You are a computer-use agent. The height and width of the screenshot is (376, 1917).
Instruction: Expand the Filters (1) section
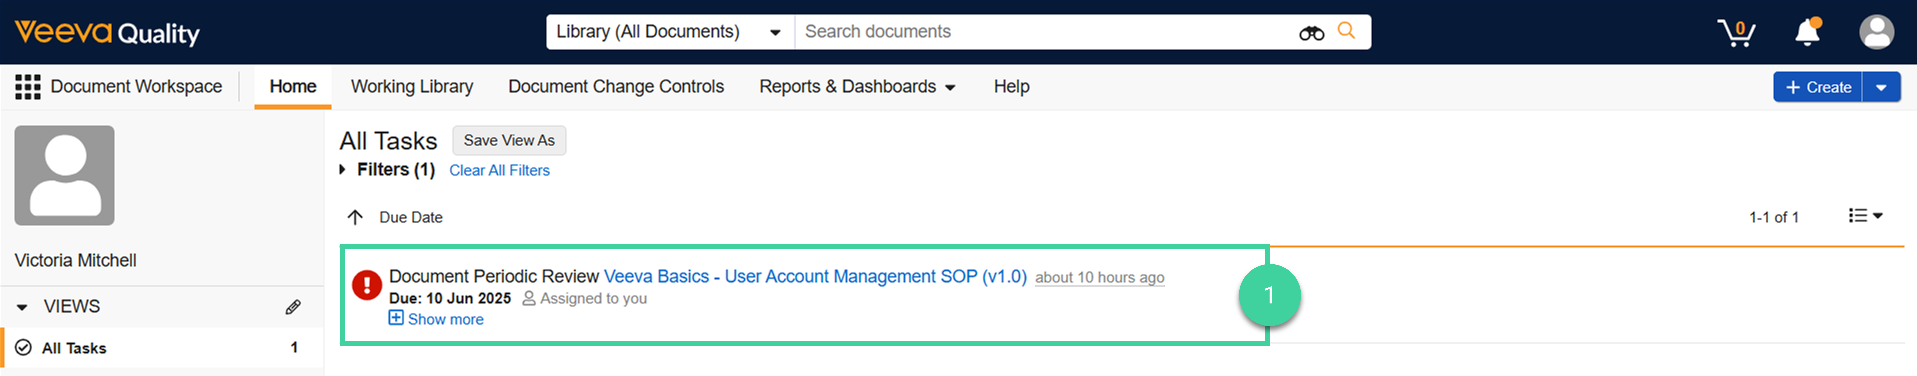[387, 170]
